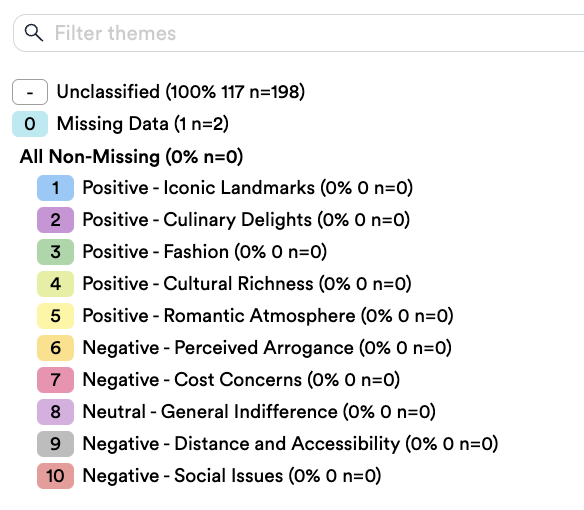Click the blue badge numbered 1
Image resolution: width=584 pixels, height=510 pixels.
click(x=55, y=188)
